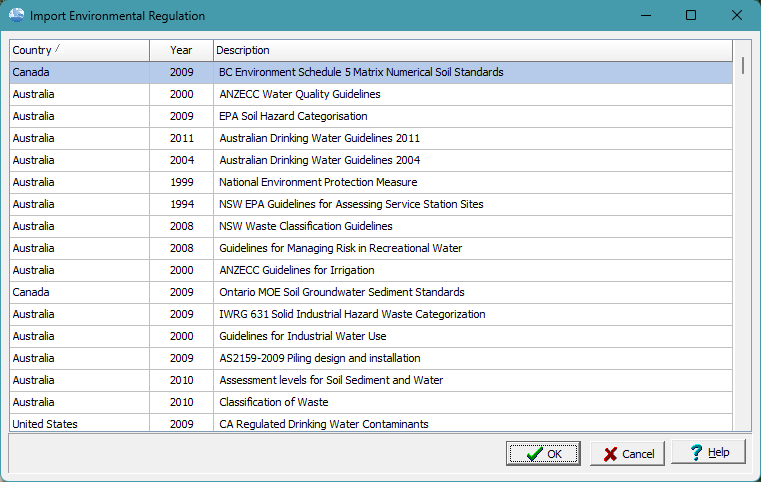Close the Import Environmental Regulation dialog

point(737,15)
